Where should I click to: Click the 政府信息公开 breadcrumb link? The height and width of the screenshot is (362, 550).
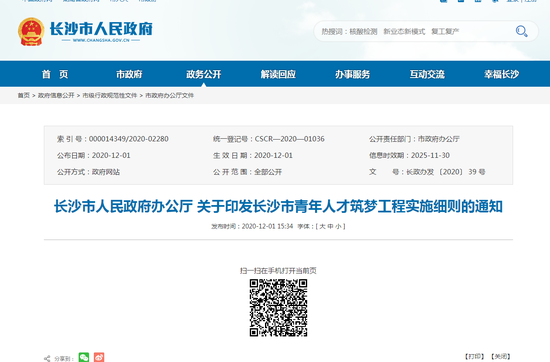tap(56, 95)
